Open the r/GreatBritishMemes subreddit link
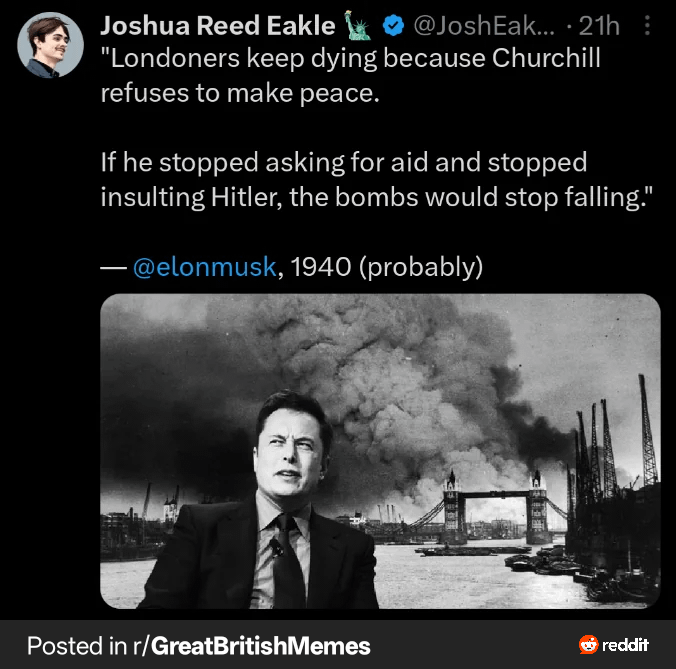This screenshot has height=669, width=676. click(x=260, y=646)
